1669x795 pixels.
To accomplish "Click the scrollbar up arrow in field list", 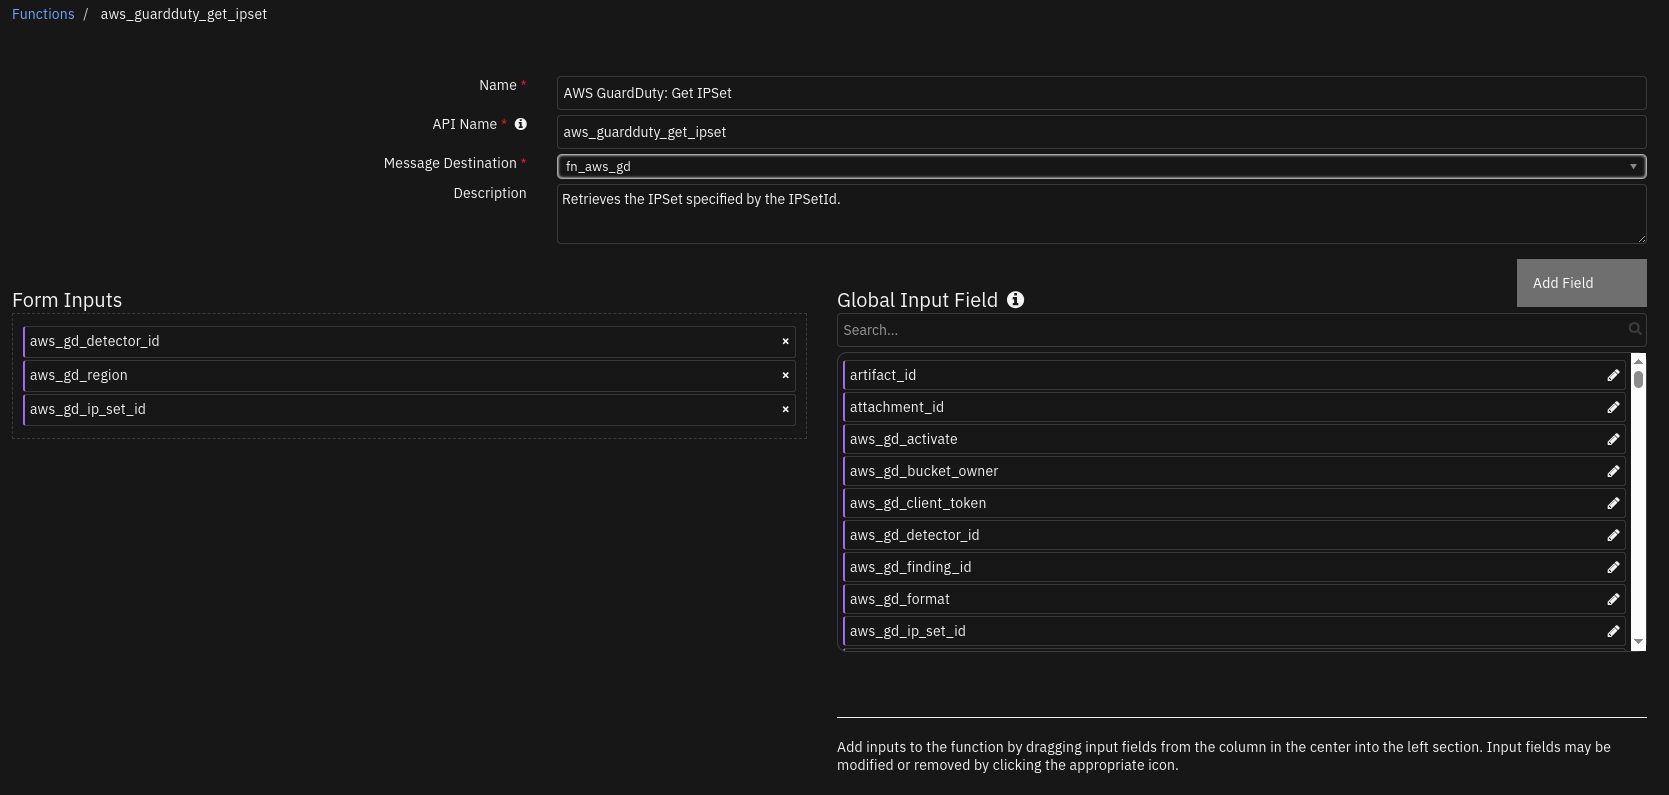I will (x=1638, y=360).
